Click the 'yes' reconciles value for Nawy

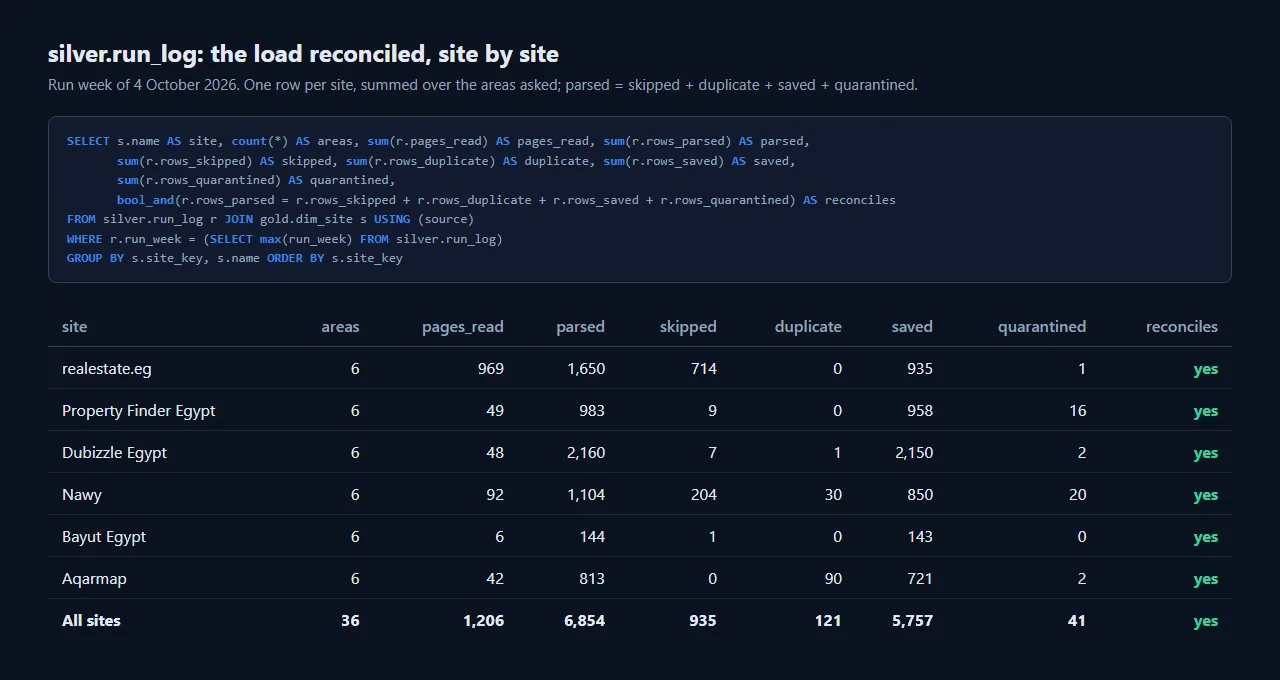[1206, 495]
